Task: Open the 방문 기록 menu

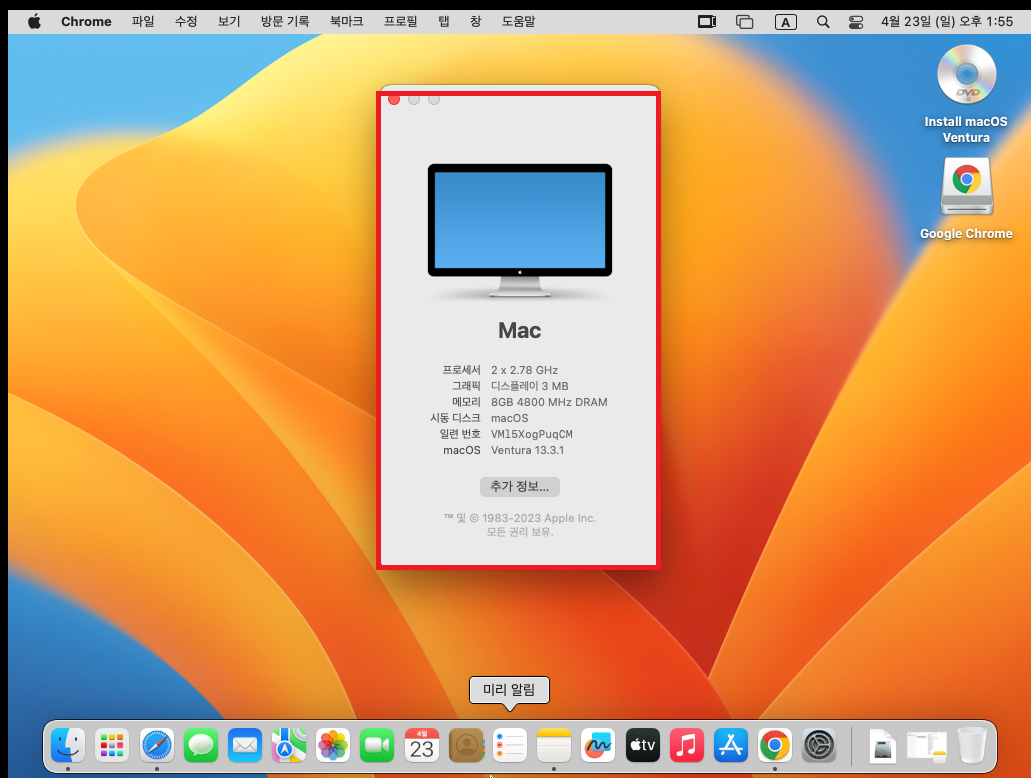Action: [x=285, y=22]
